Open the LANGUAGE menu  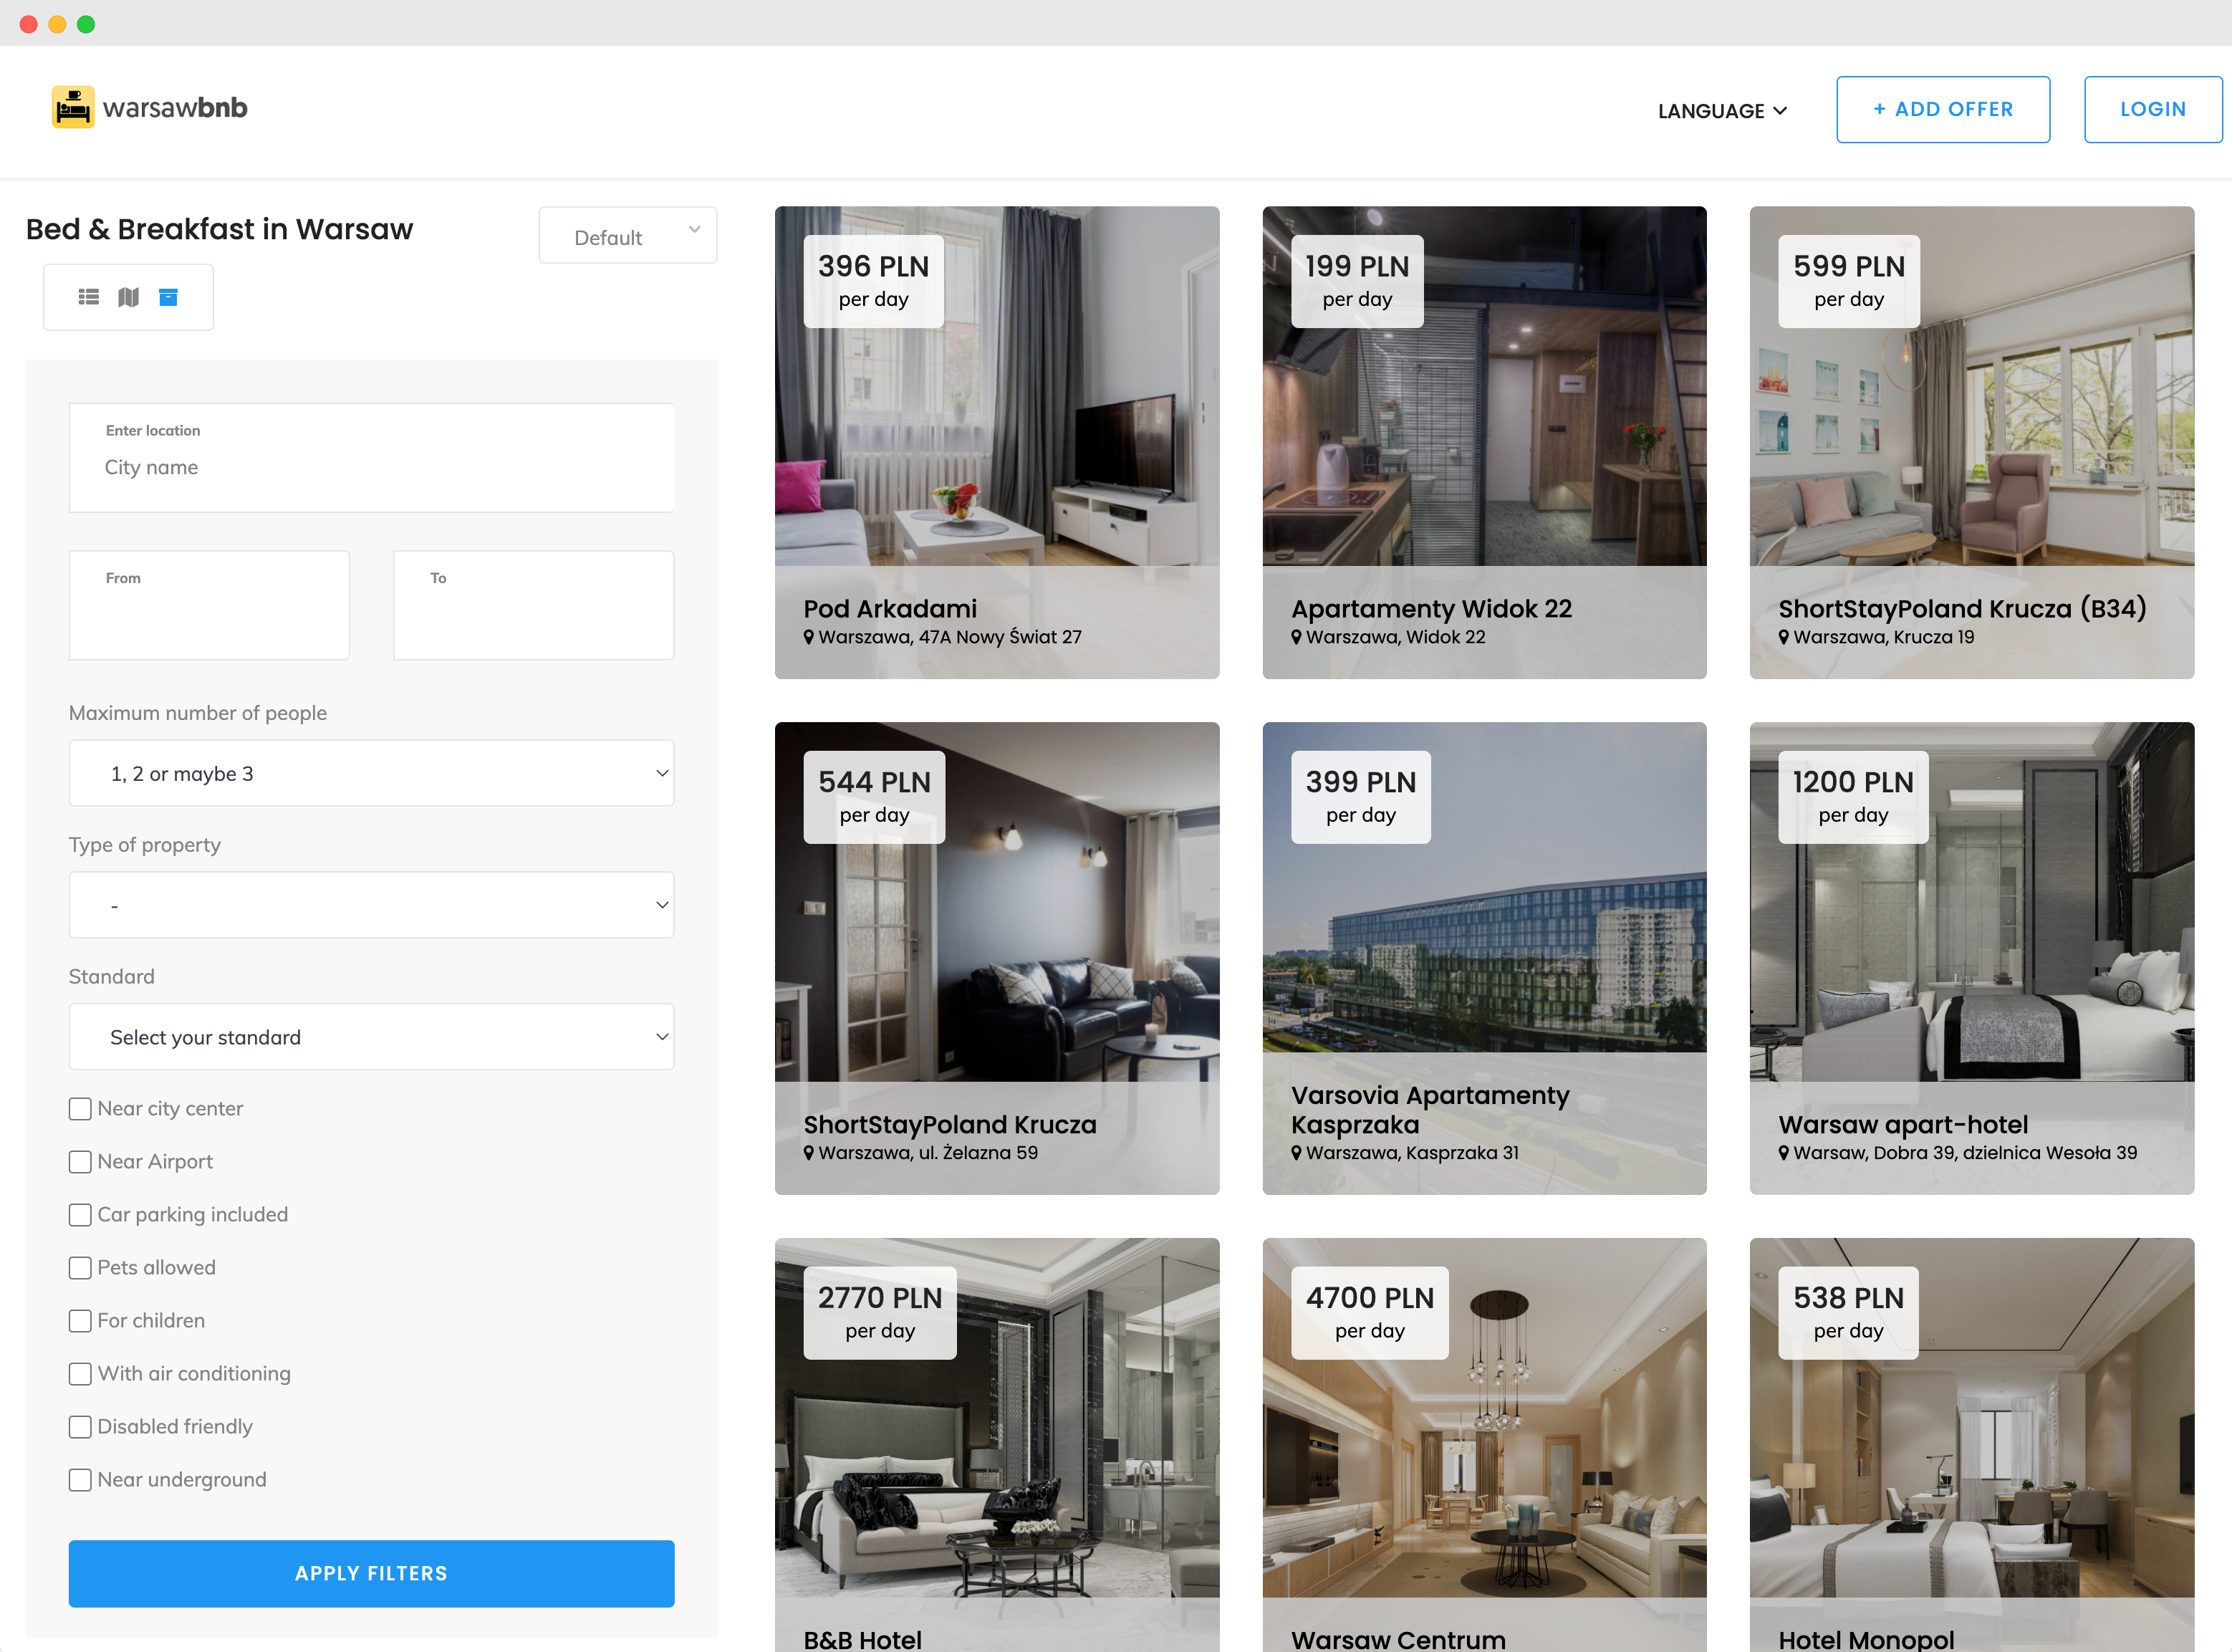(x=1721, y=111)
